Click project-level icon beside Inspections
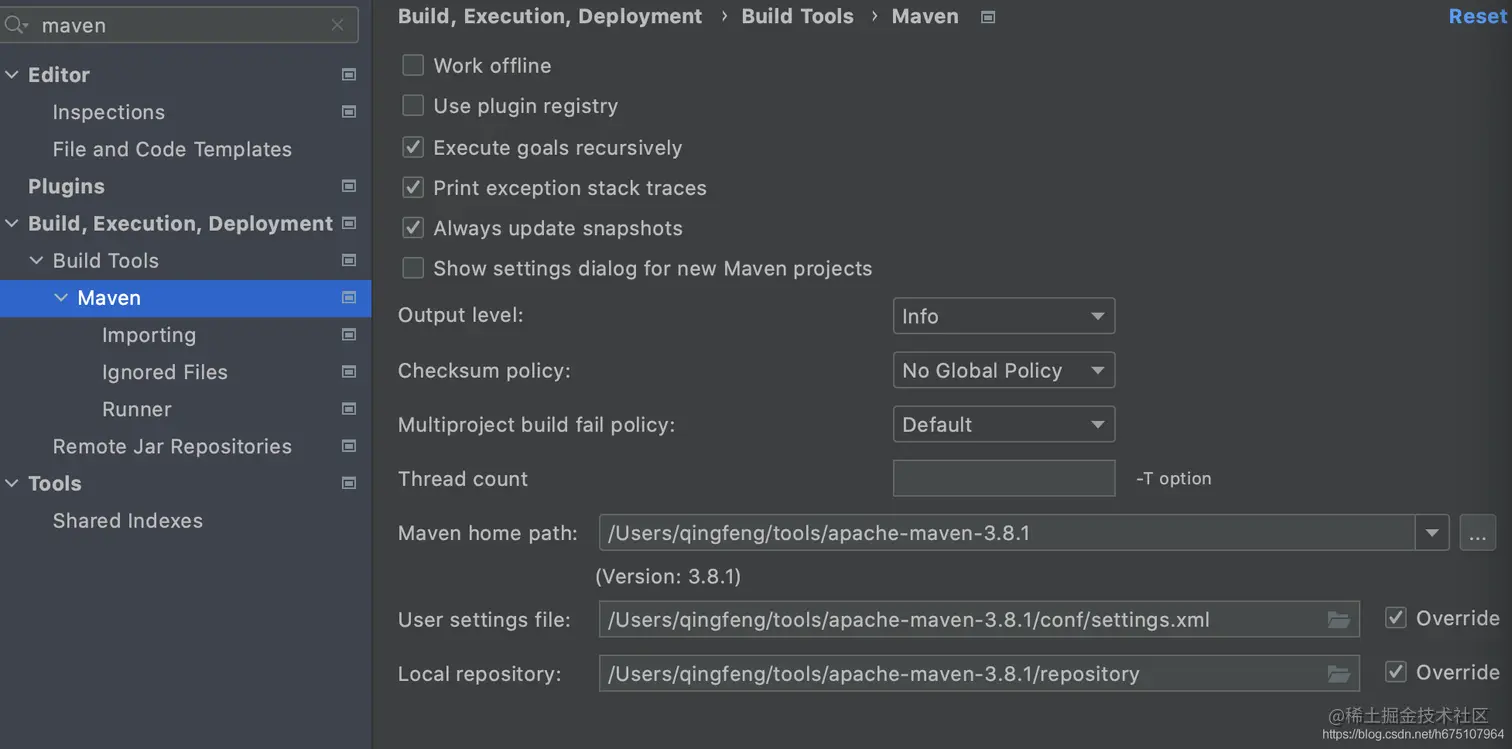The height and width of the screenshot is (749, 1512). 349,112
